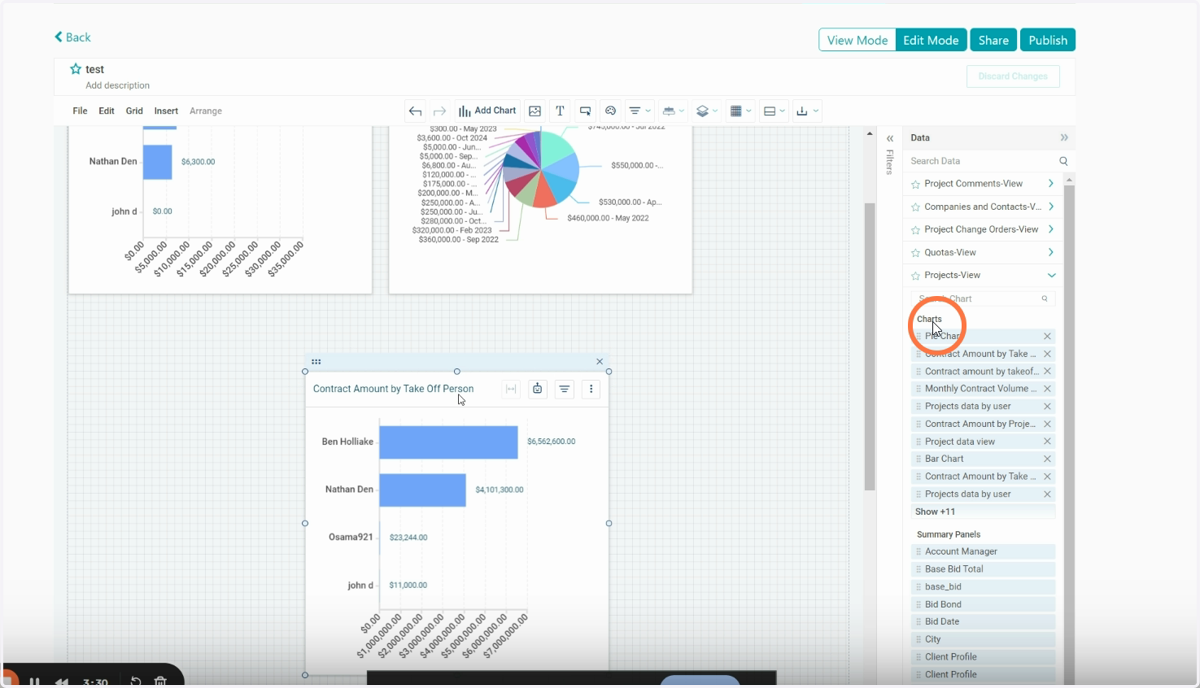Star the Quotas-View data source

click(915, 253)
